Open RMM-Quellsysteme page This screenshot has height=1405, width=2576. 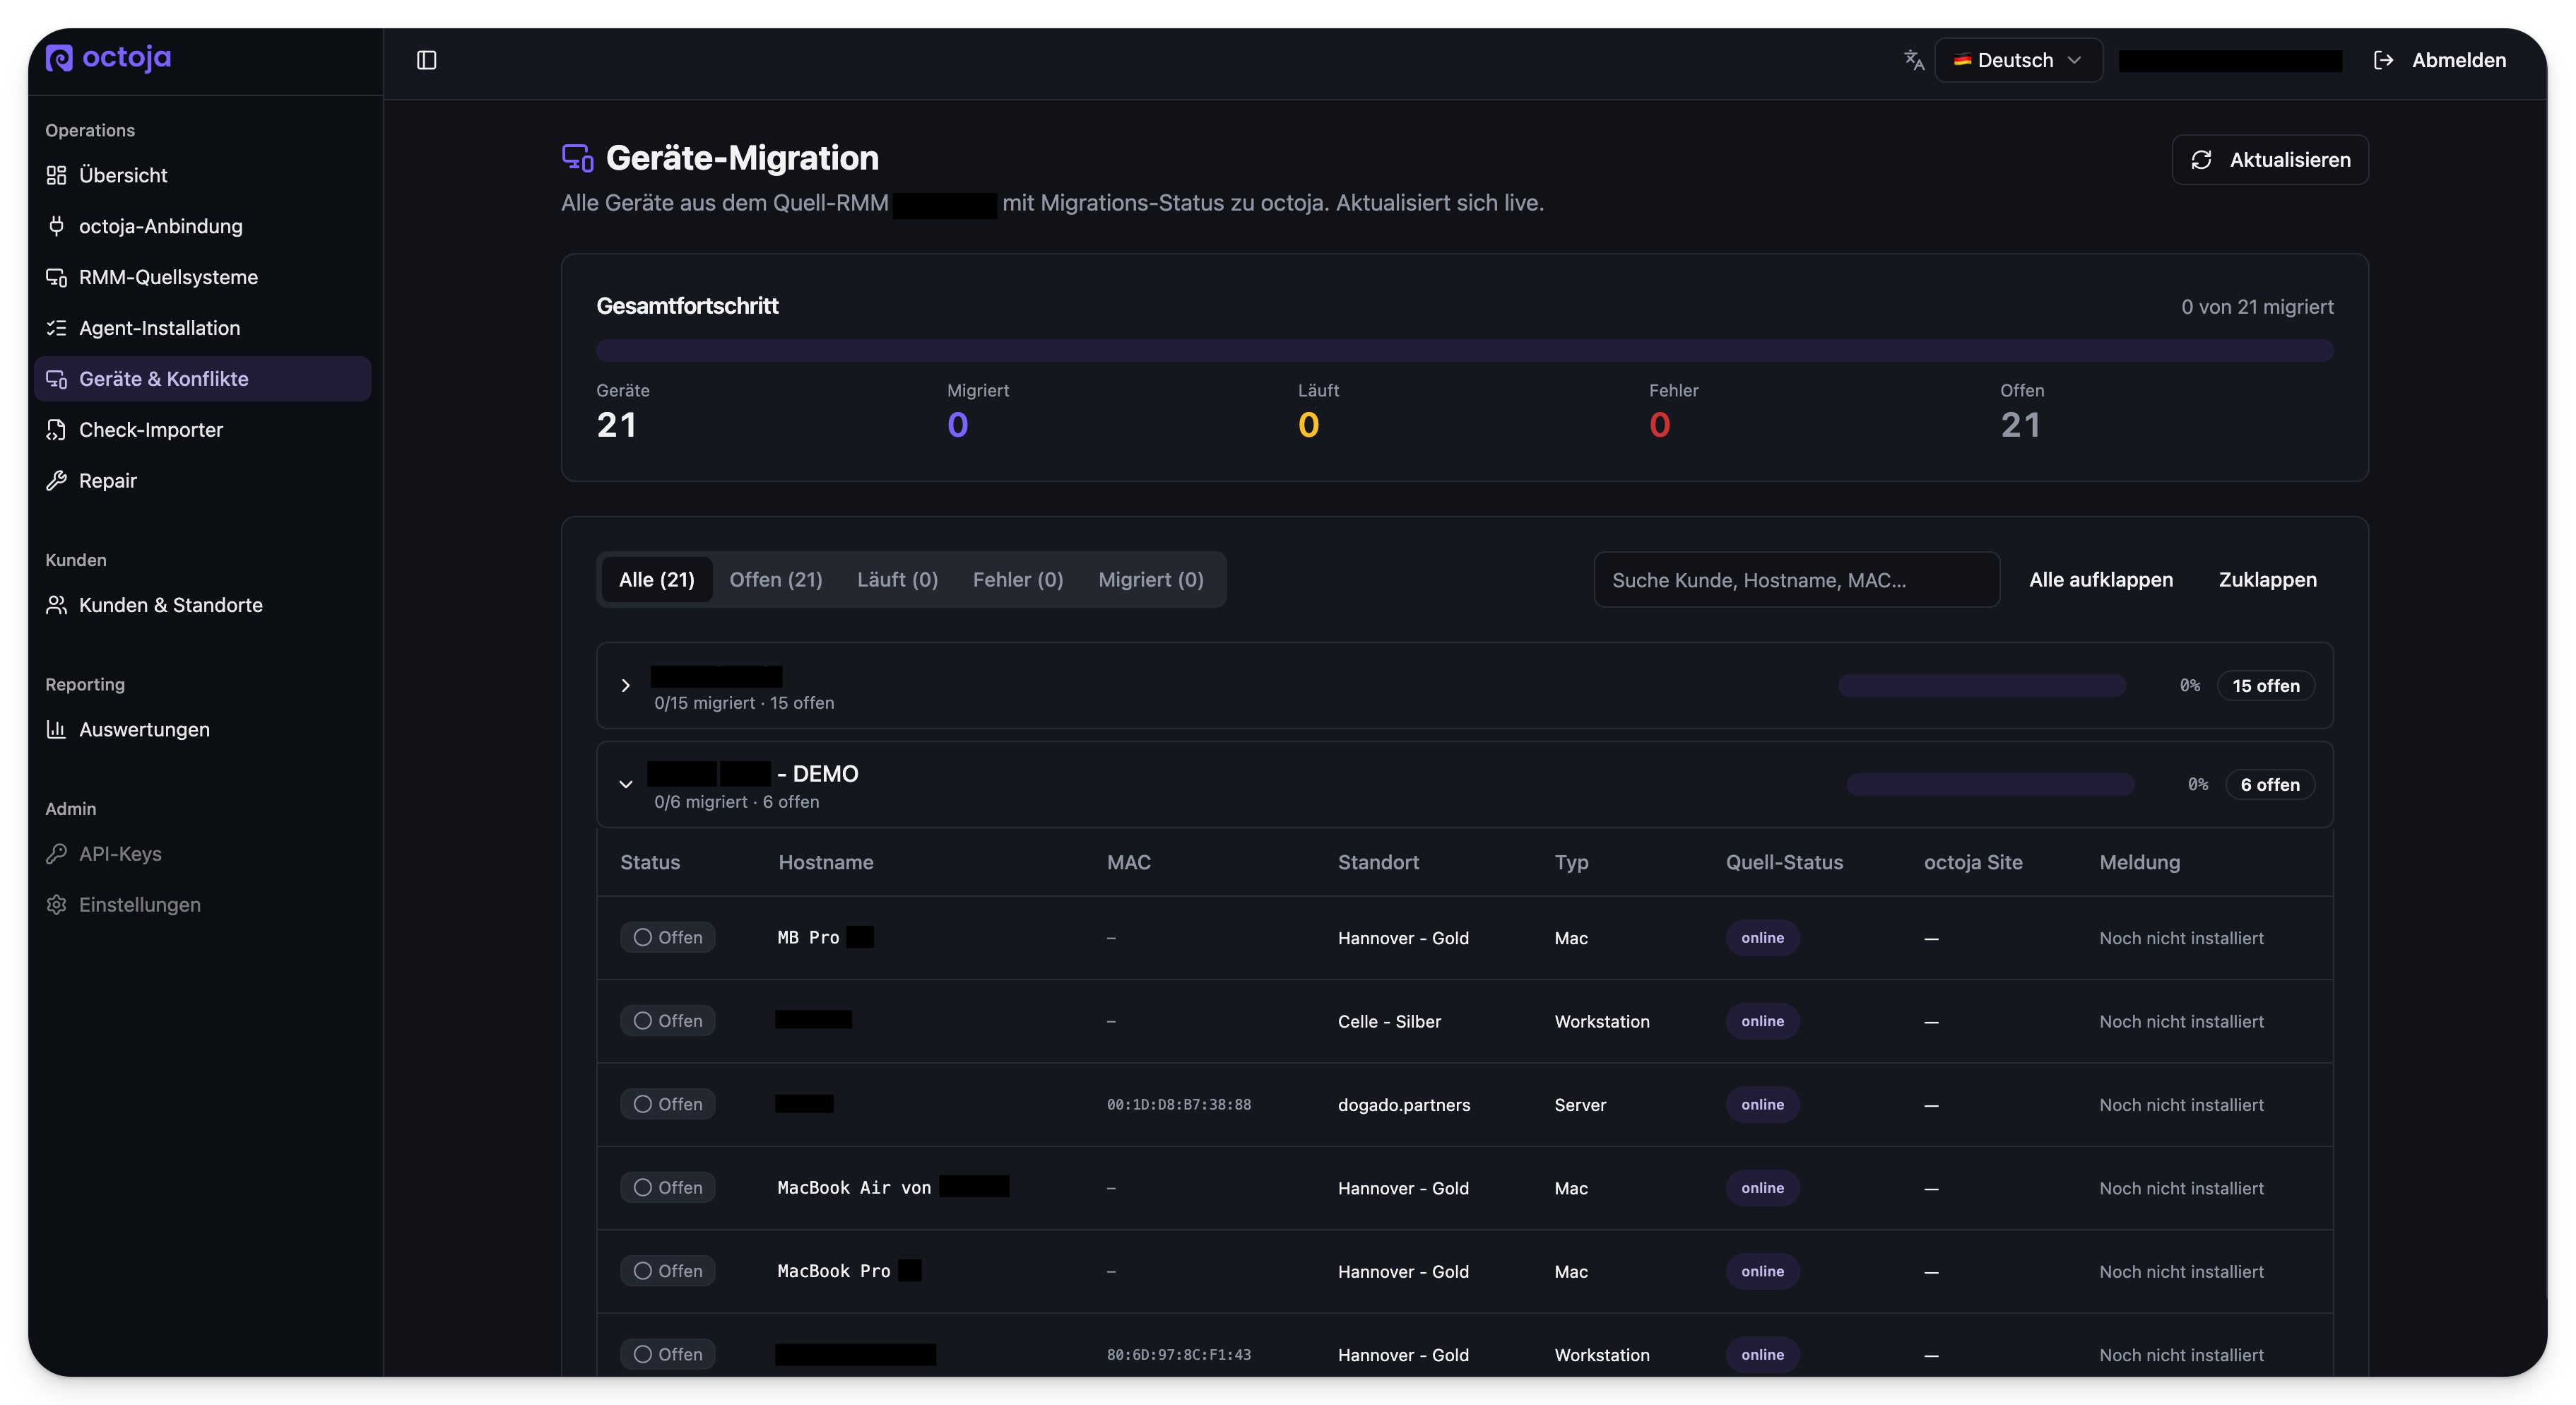pos(203,277)
